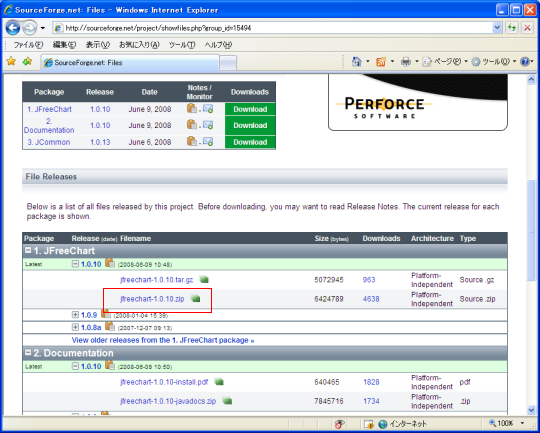Open release notes icon for 1.0.8a release
This screenshot has height=433, width=540.
point(110,326)
